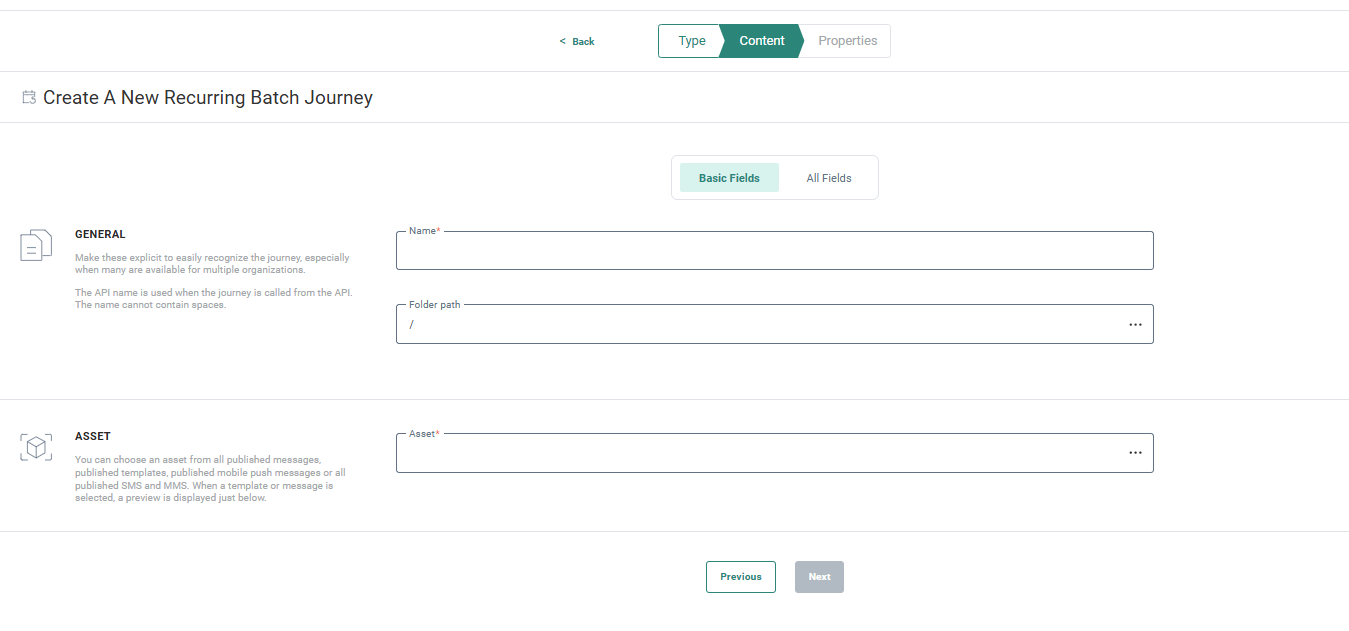1349x631 pixels.
Task: Select the Content step in wizard
Action: coord(761,41)
